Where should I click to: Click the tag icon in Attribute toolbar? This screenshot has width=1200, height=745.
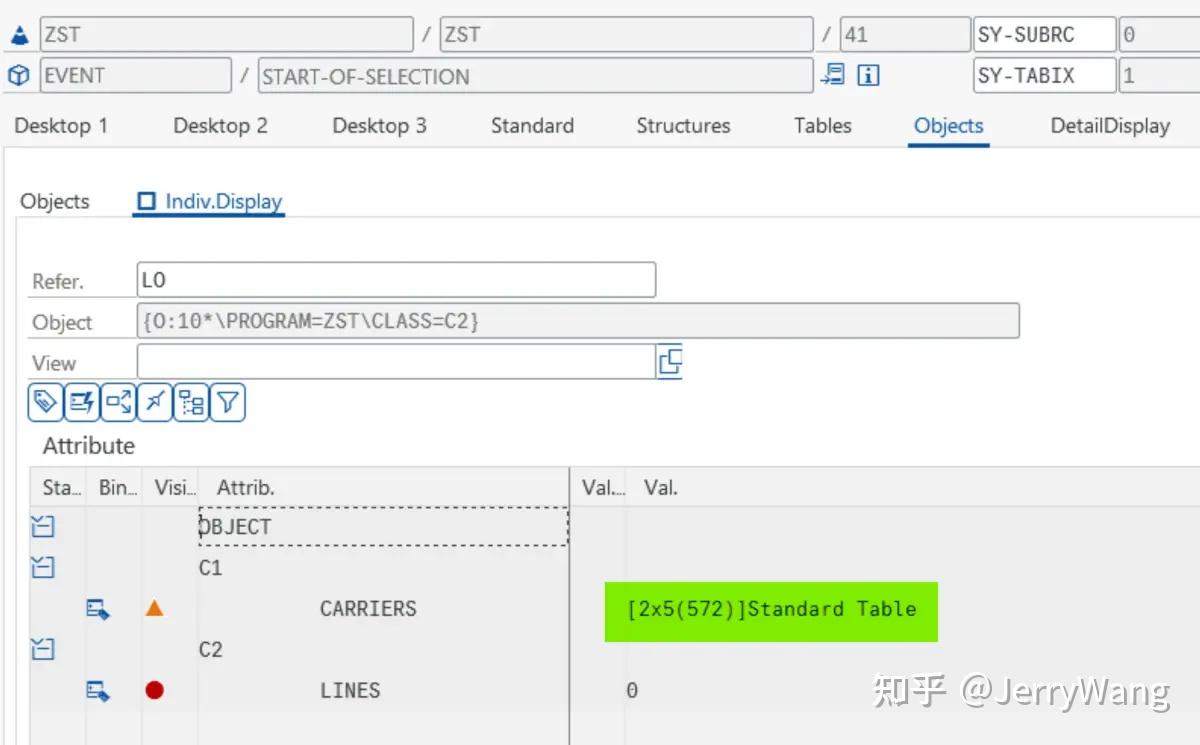click(45, 402)
